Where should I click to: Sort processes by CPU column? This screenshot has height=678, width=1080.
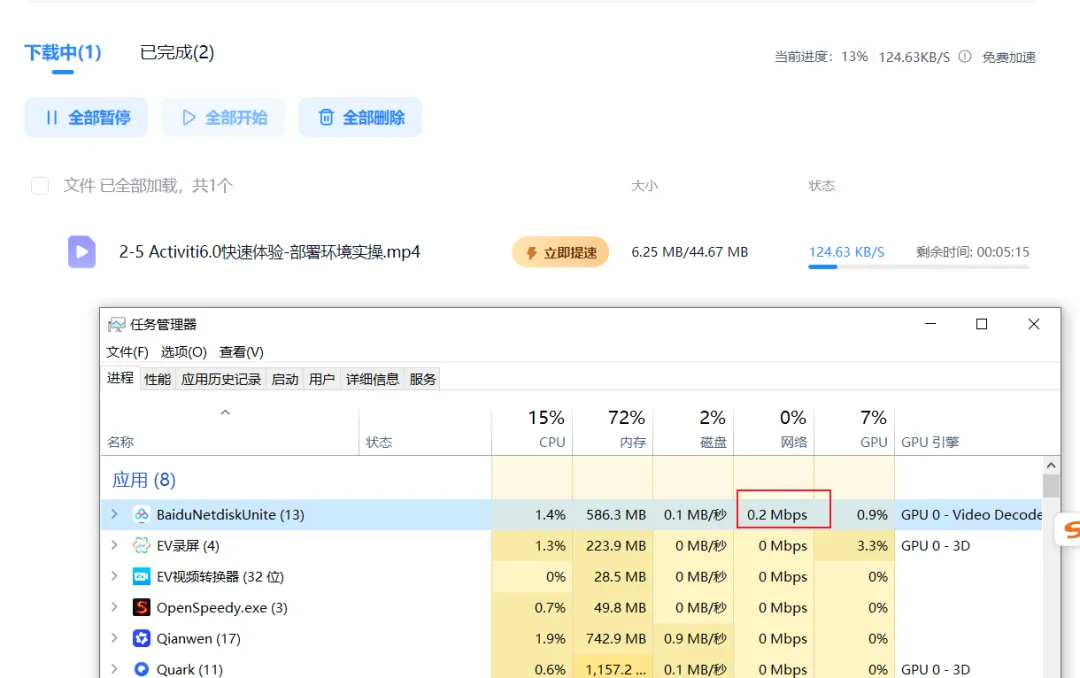tap(532, 430)
